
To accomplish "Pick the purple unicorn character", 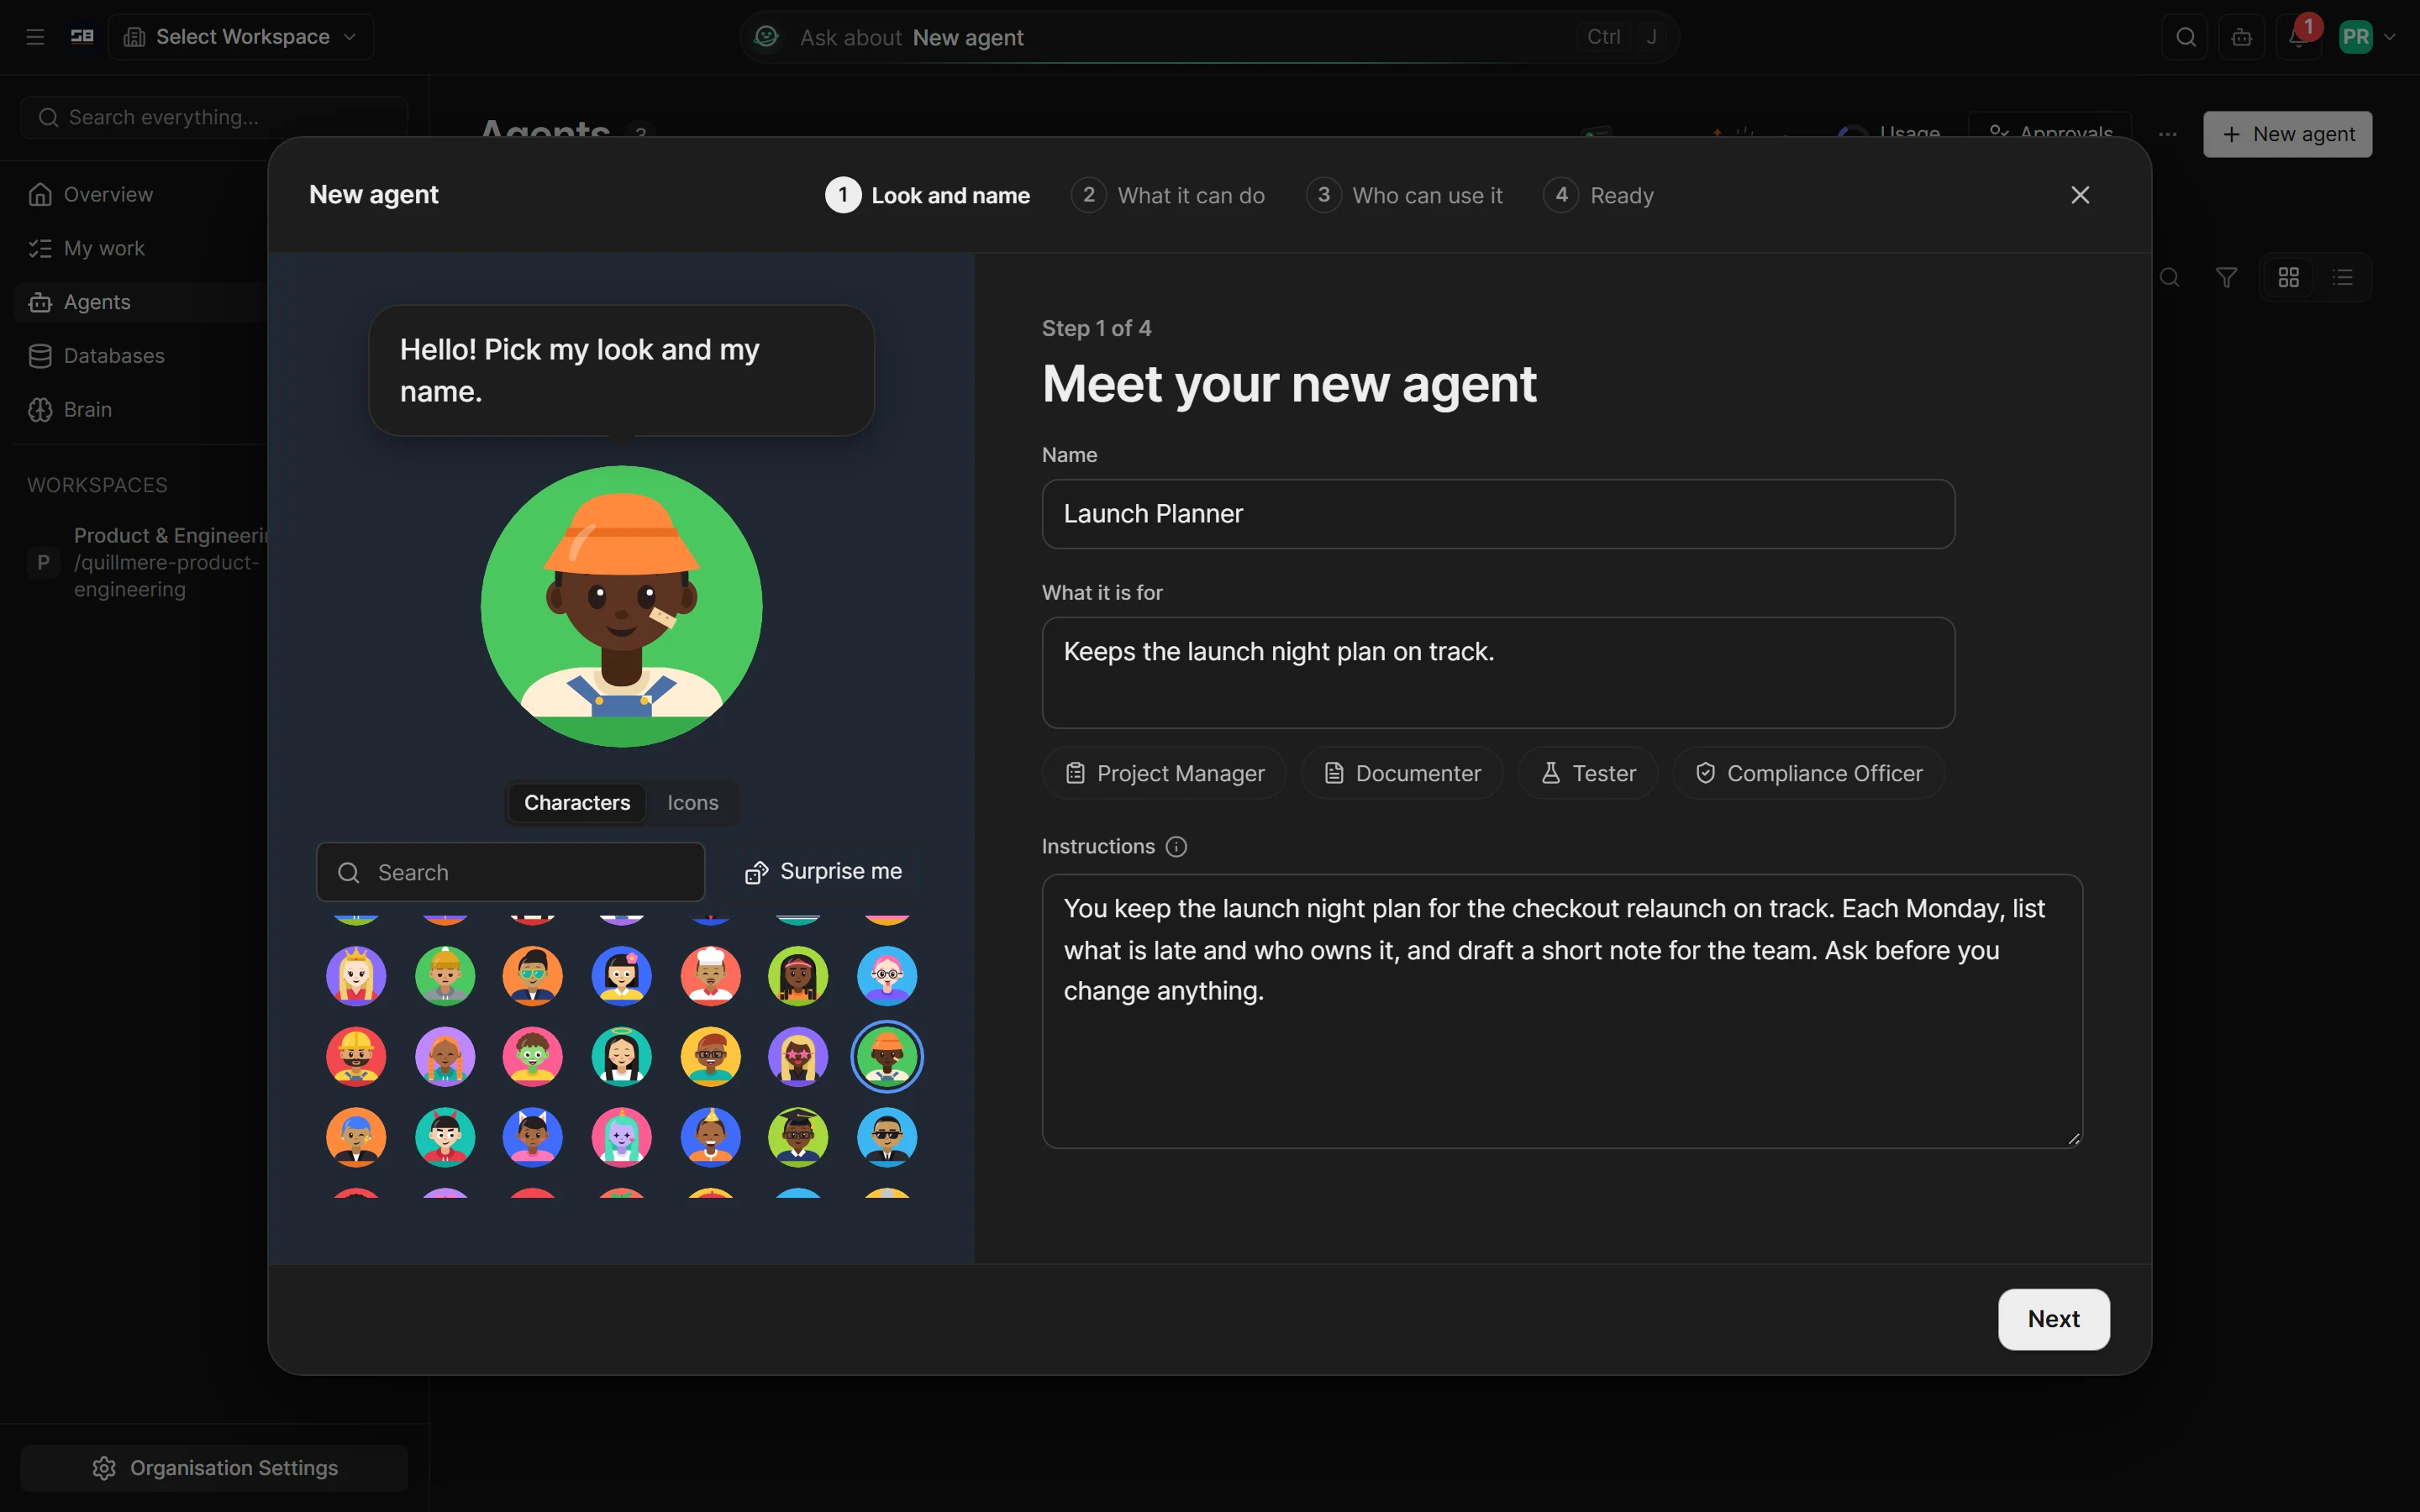I will pyautogui.click(x=622, y=1137).
